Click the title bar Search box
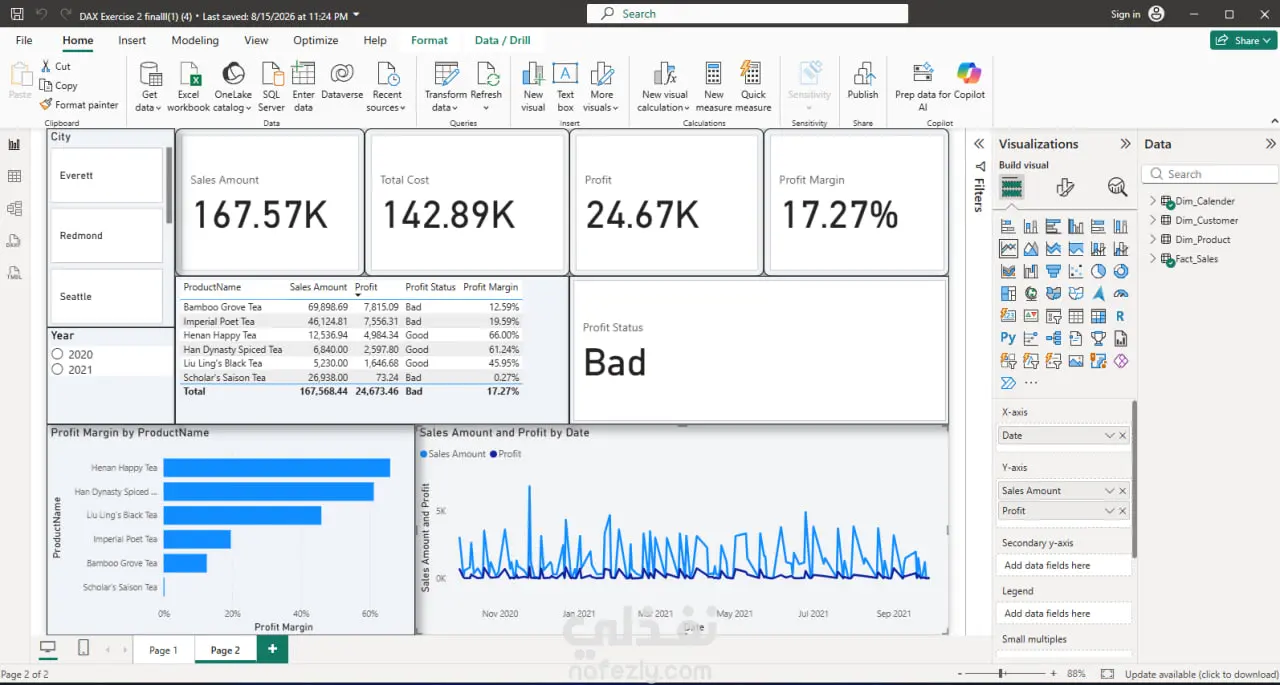This screenshot has height=685, width=1280. click(x=747, y=14)
